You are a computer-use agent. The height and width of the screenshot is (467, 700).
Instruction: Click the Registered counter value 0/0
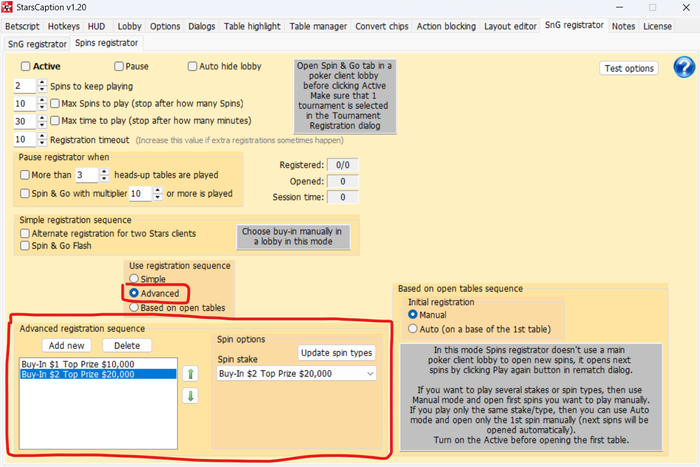[x=343, y=165]
